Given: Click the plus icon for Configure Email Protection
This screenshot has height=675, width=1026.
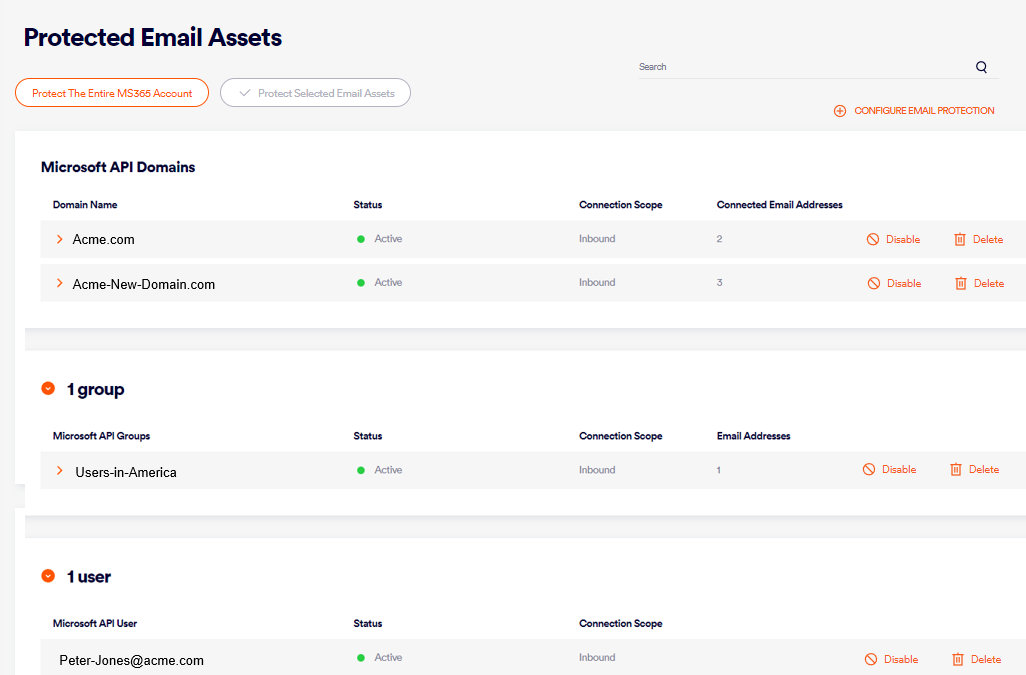Looking at the screenshot, I should (x=840, y=111).
